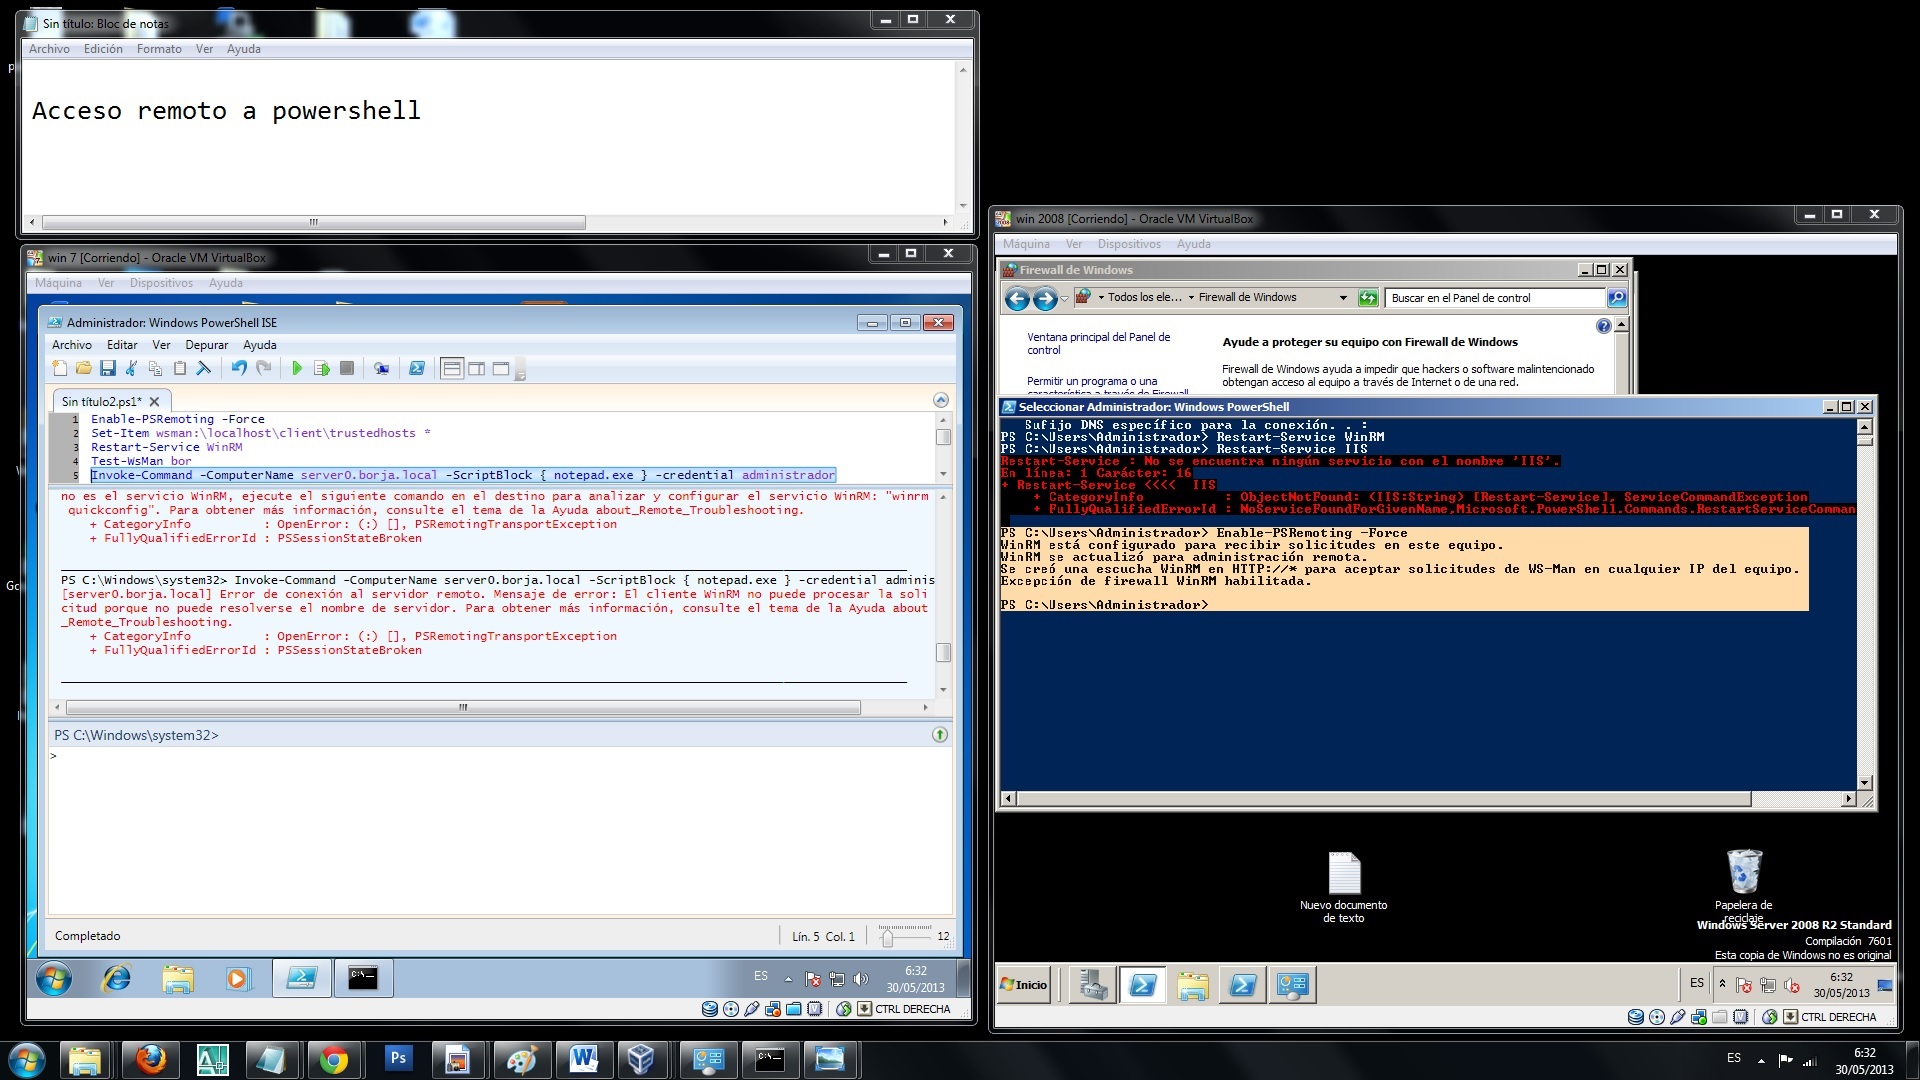Toggle Show Script Pane Top layout
This screenshot has height=1080, width=1920.
pos(452,369)
